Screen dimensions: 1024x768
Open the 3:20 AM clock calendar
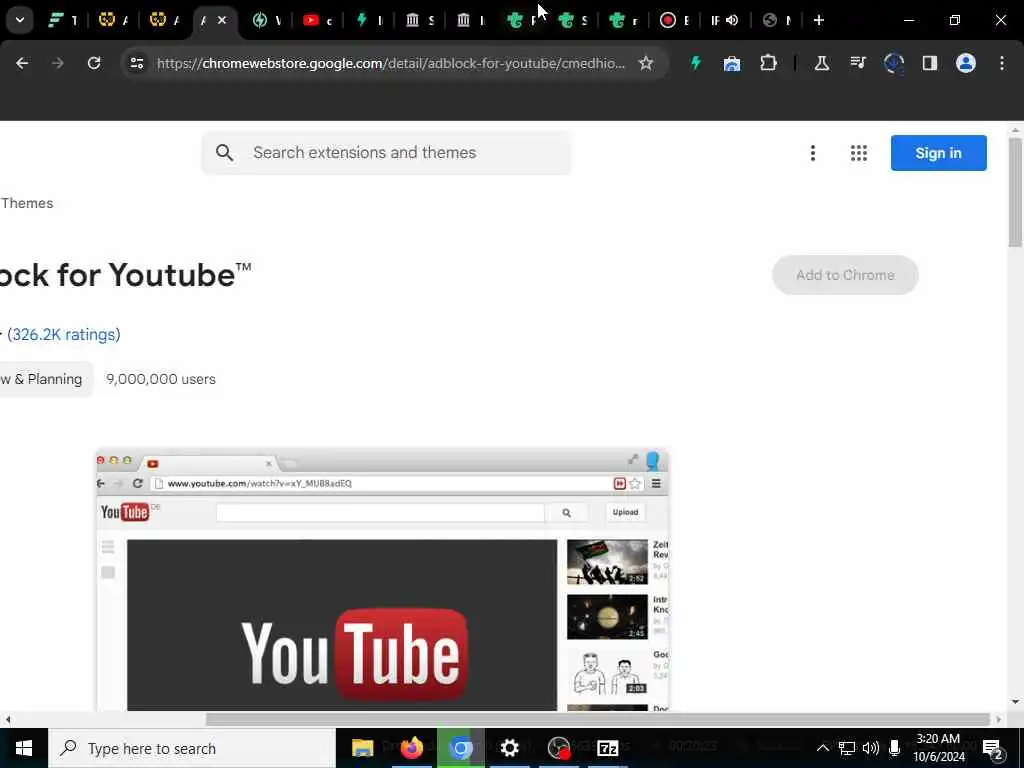(938, 748)
